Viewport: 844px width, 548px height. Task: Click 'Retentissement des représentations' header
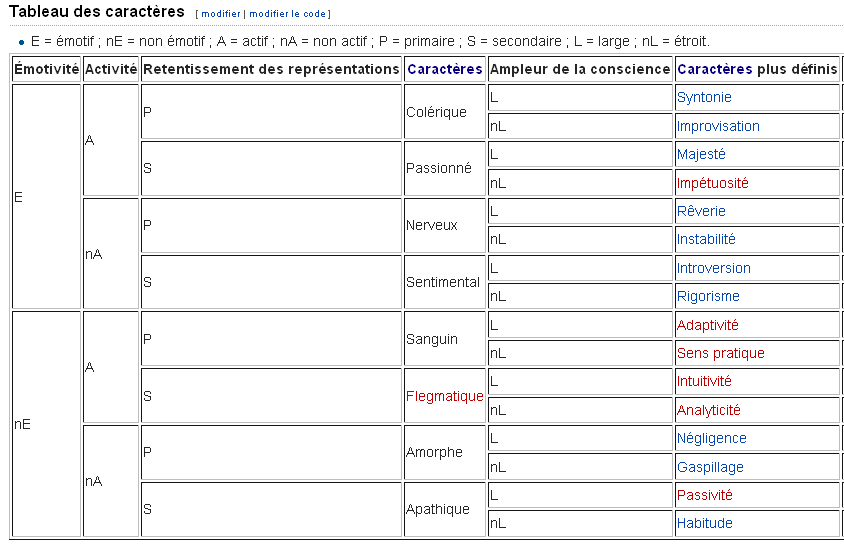271,69
